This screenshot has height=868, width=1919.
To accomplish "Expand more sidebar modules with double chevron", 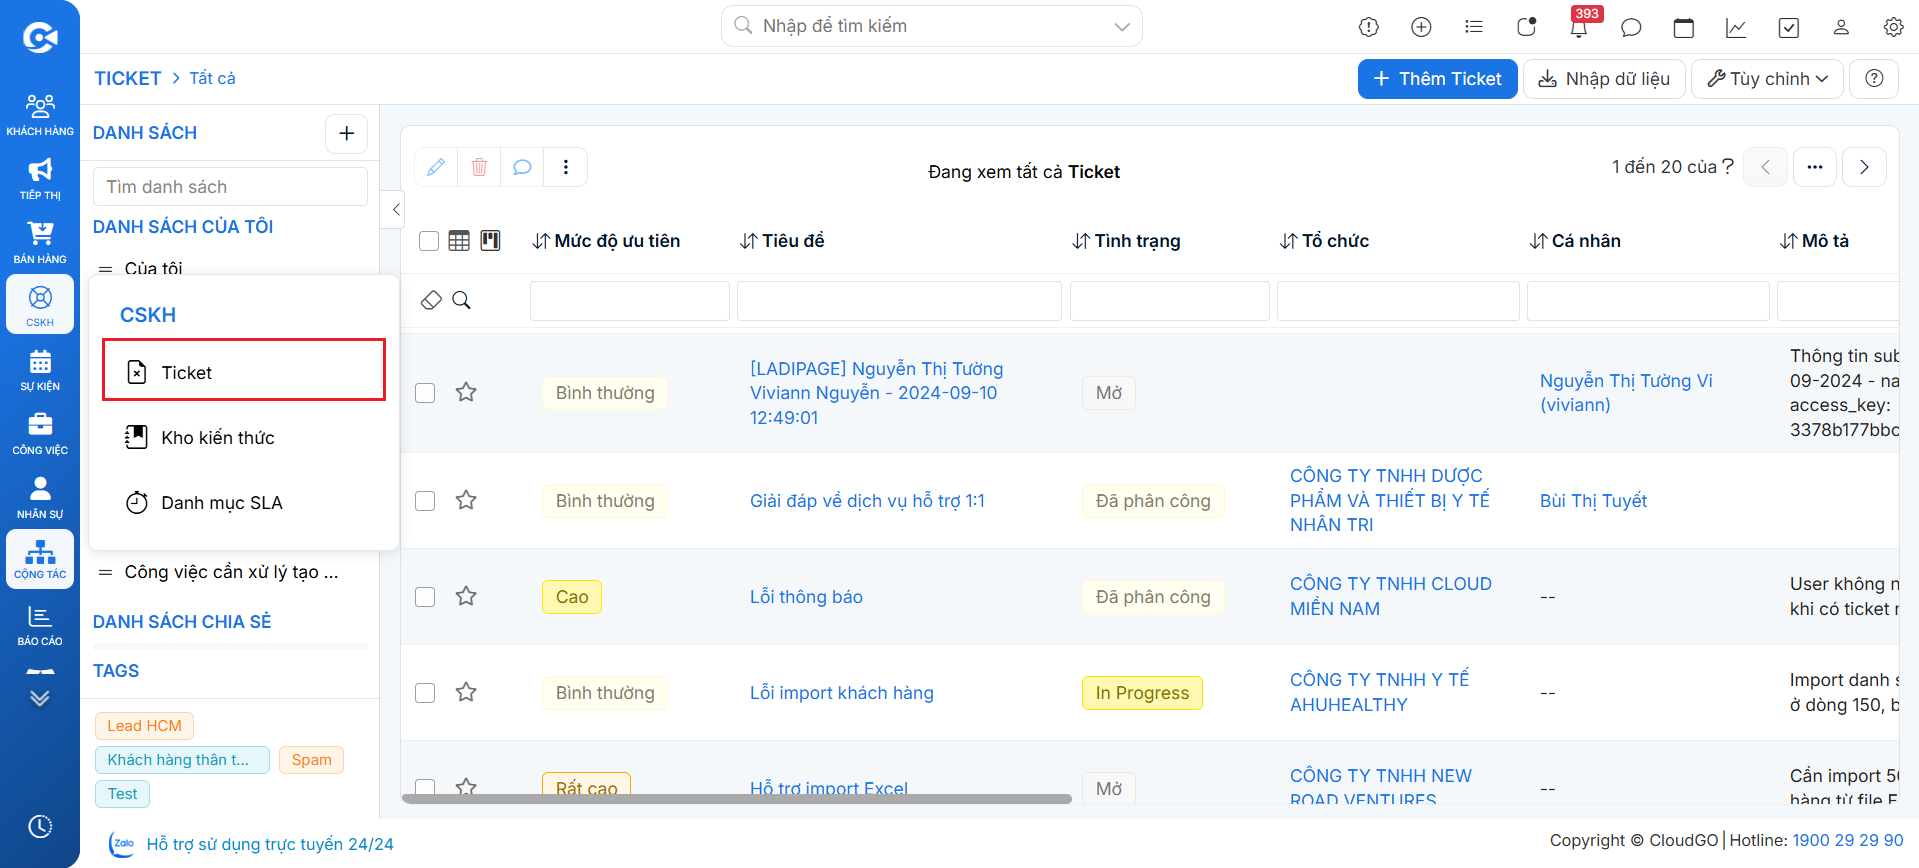I will [40, 698].
